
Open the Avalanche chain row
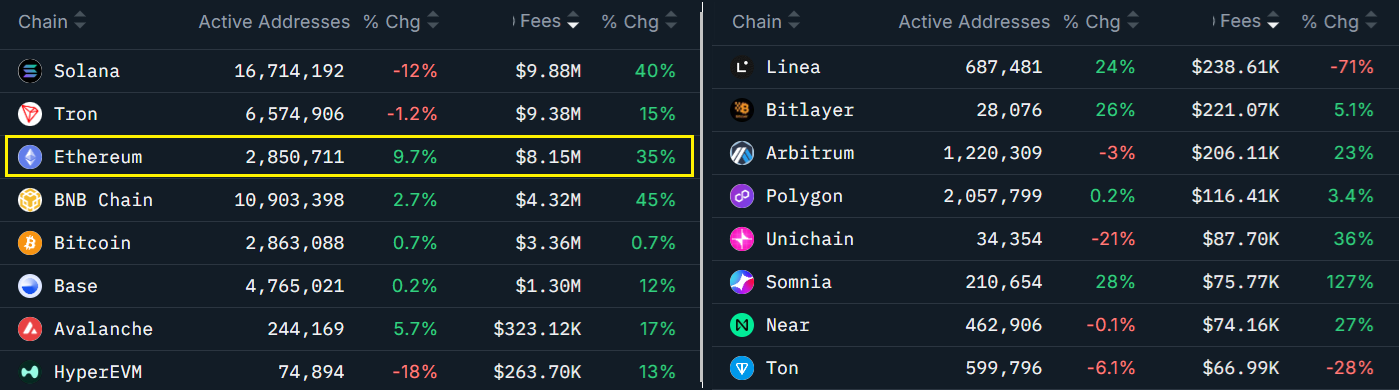(x=350, y=329)
